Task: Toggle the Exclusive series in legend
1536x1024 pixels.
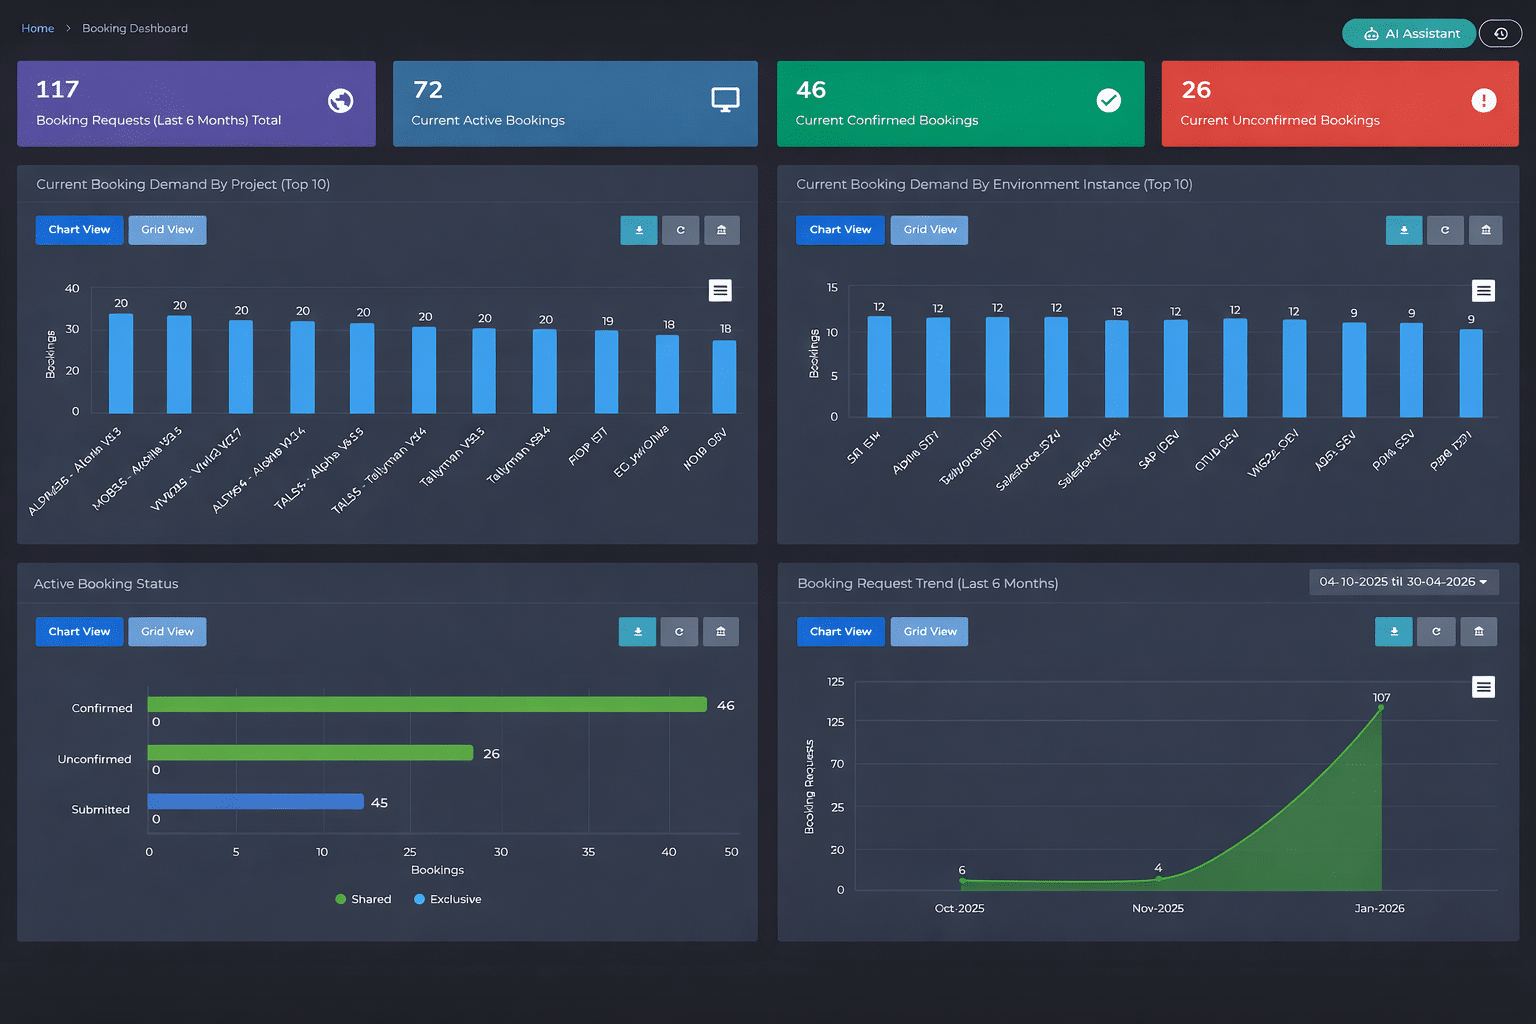Action: [448, 899]
